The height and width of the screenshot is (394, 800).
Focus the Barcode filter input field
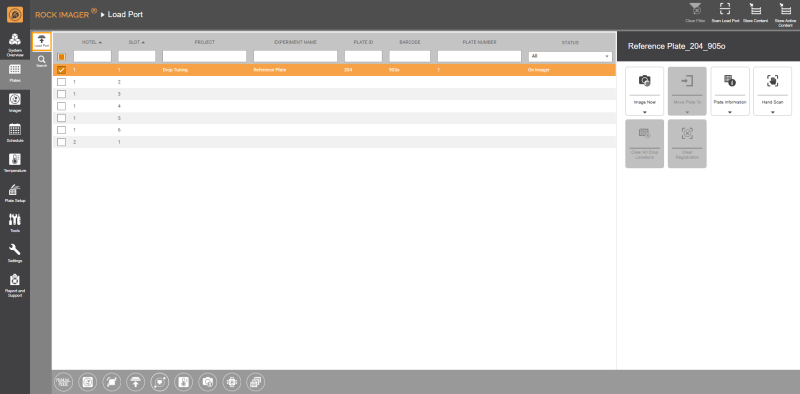tap(410, 56)
